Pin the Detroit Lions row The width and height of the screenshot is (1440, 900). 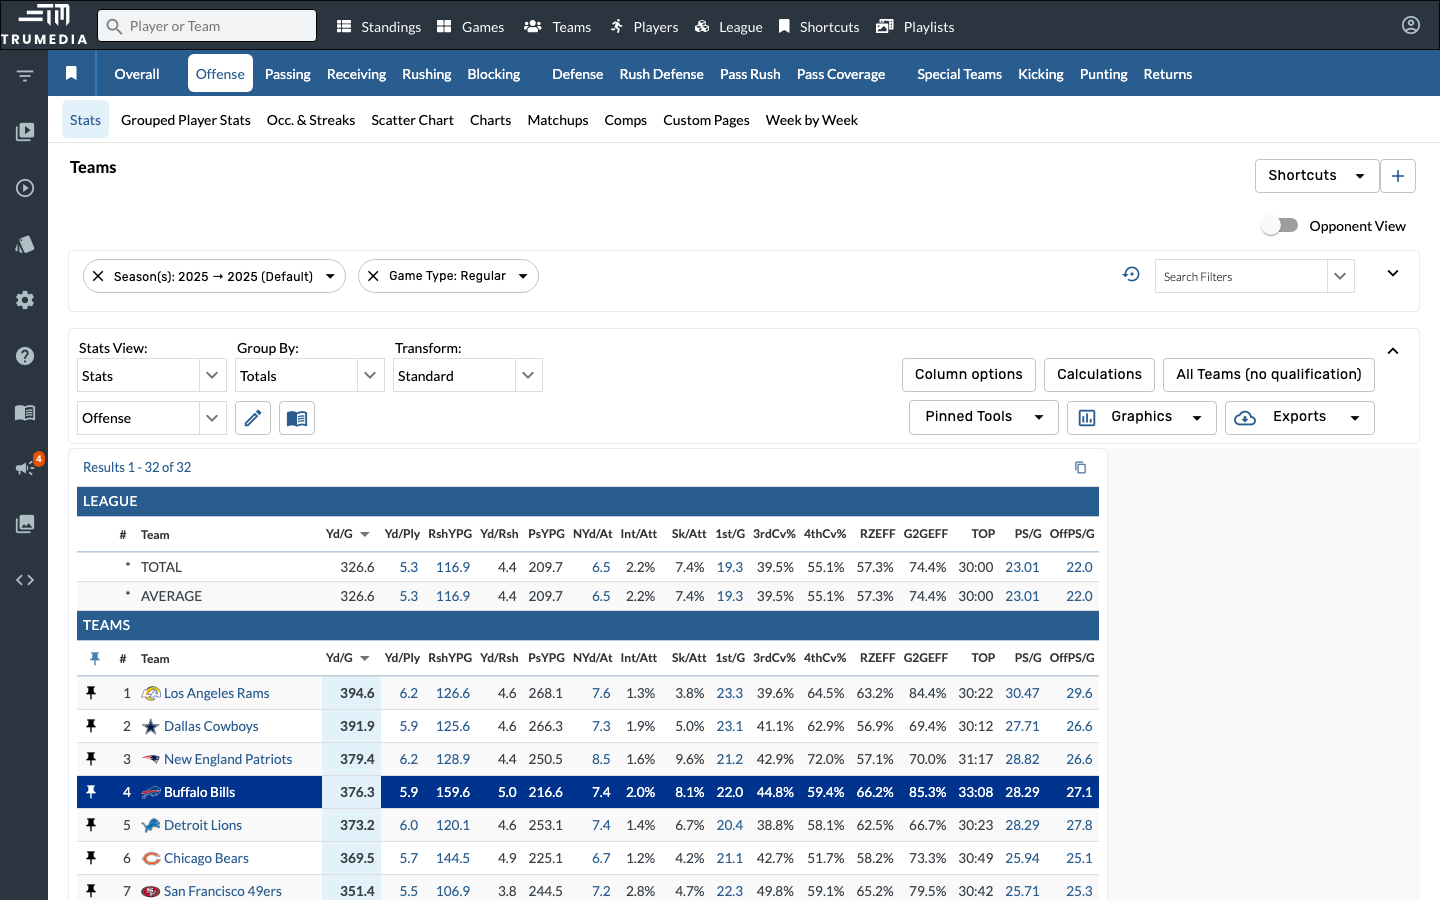point(91,825)
